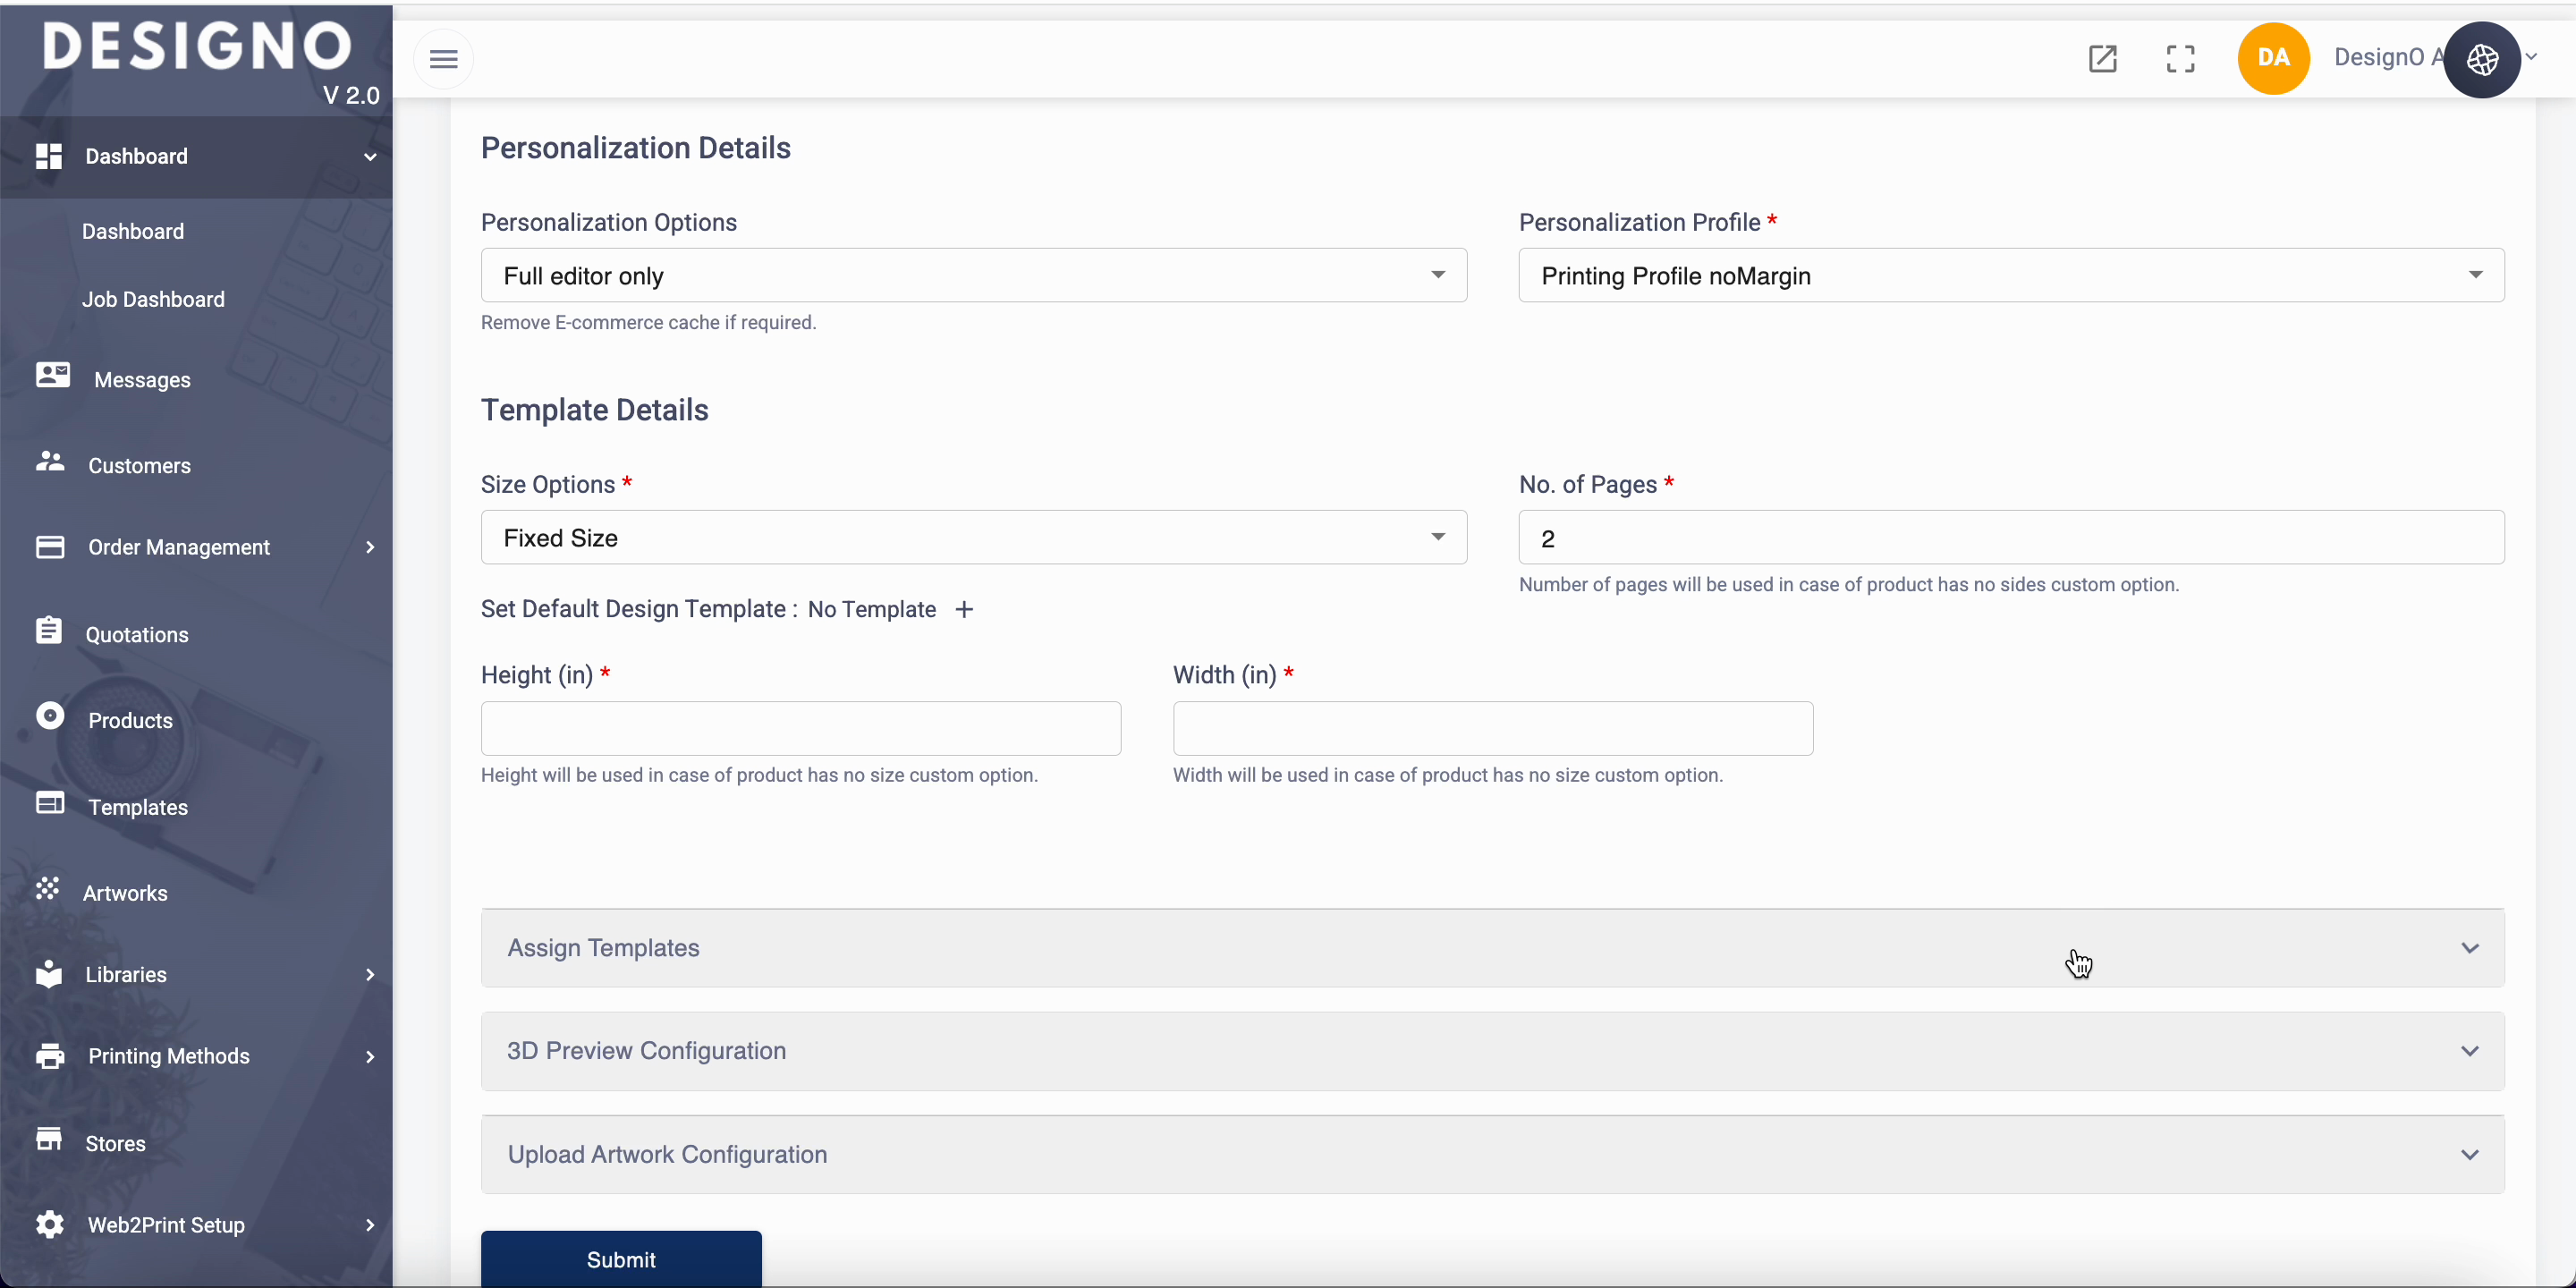Open the Size Options dropdown
The width and height of the screenshot is (2576, 1288).
973,538
